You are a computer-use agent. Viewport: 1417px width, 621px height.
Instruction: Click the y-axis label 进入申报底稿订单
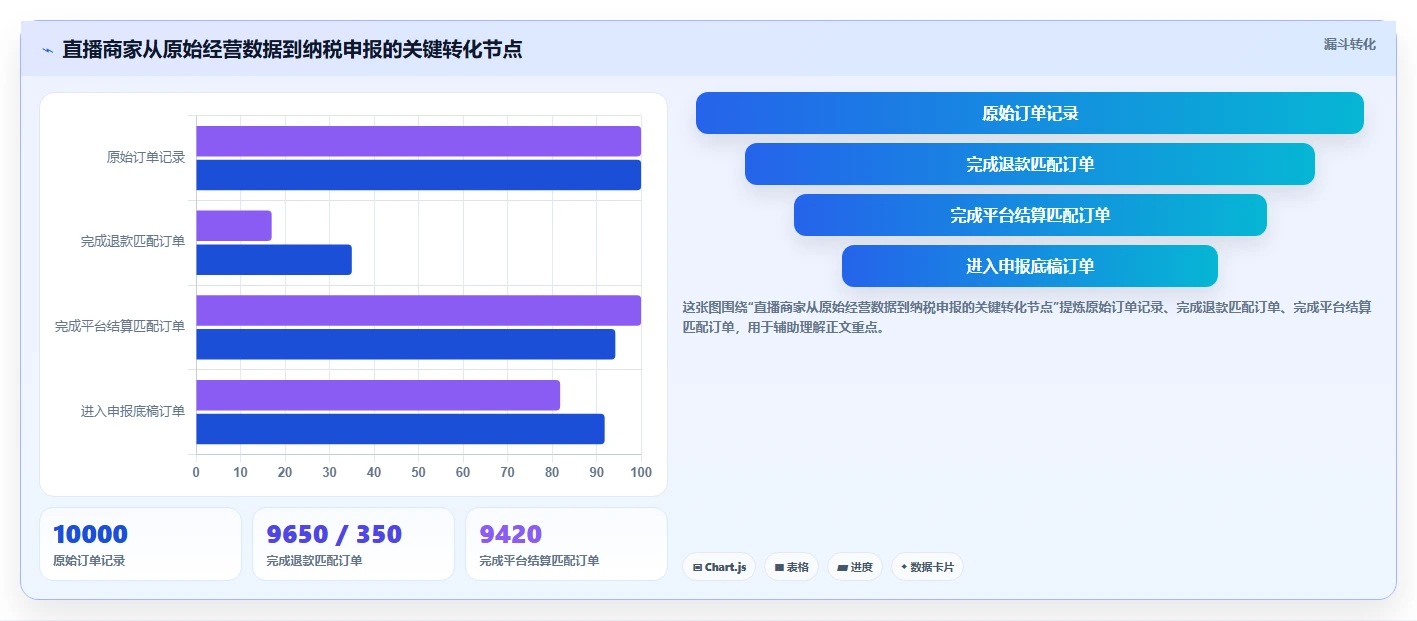coord(133,411)
